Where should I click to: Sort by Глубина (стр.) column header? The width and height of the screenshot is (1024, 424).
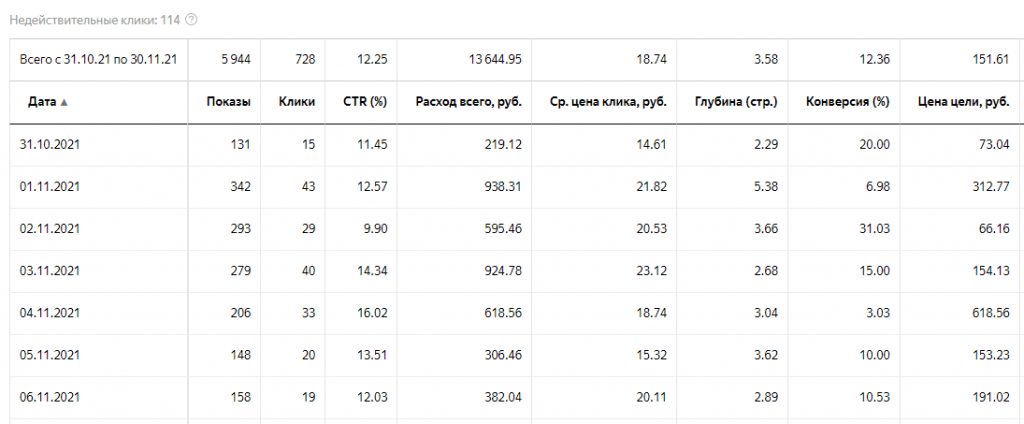(x=734, y=102)
